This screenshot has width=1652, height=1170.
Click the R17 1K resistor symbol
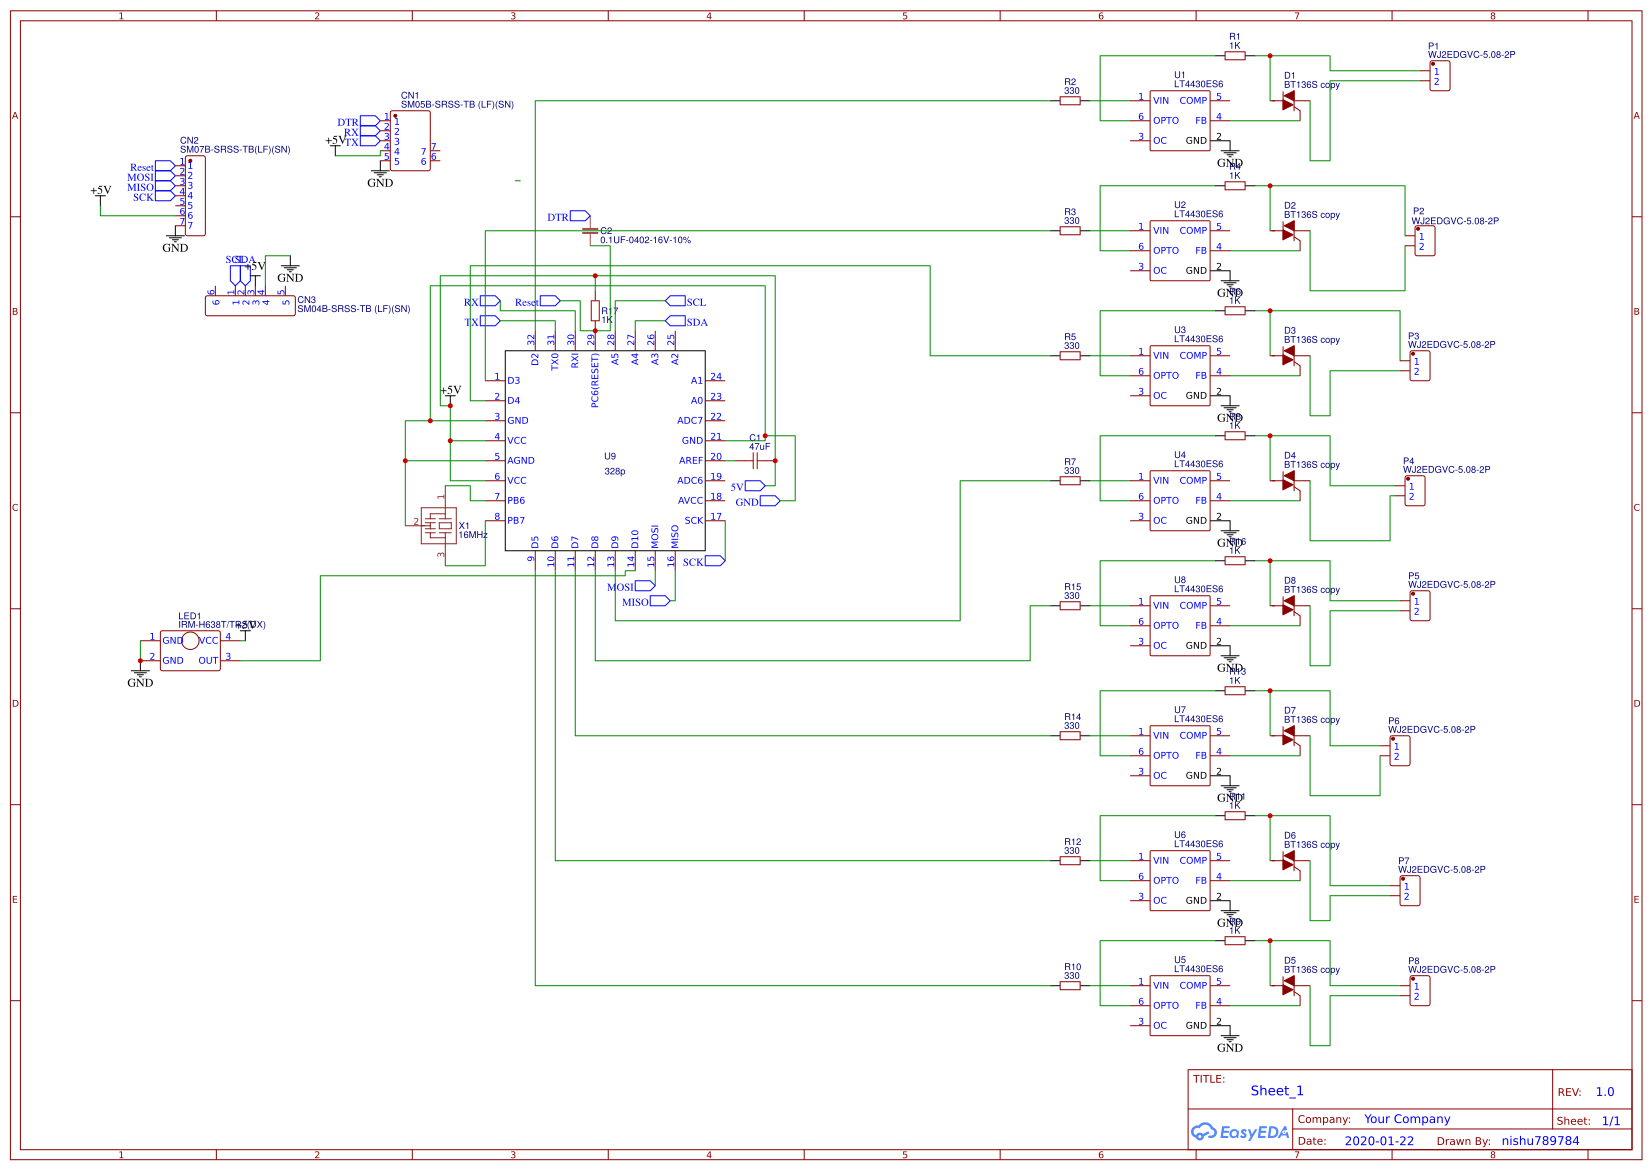(x=596, y=310)
